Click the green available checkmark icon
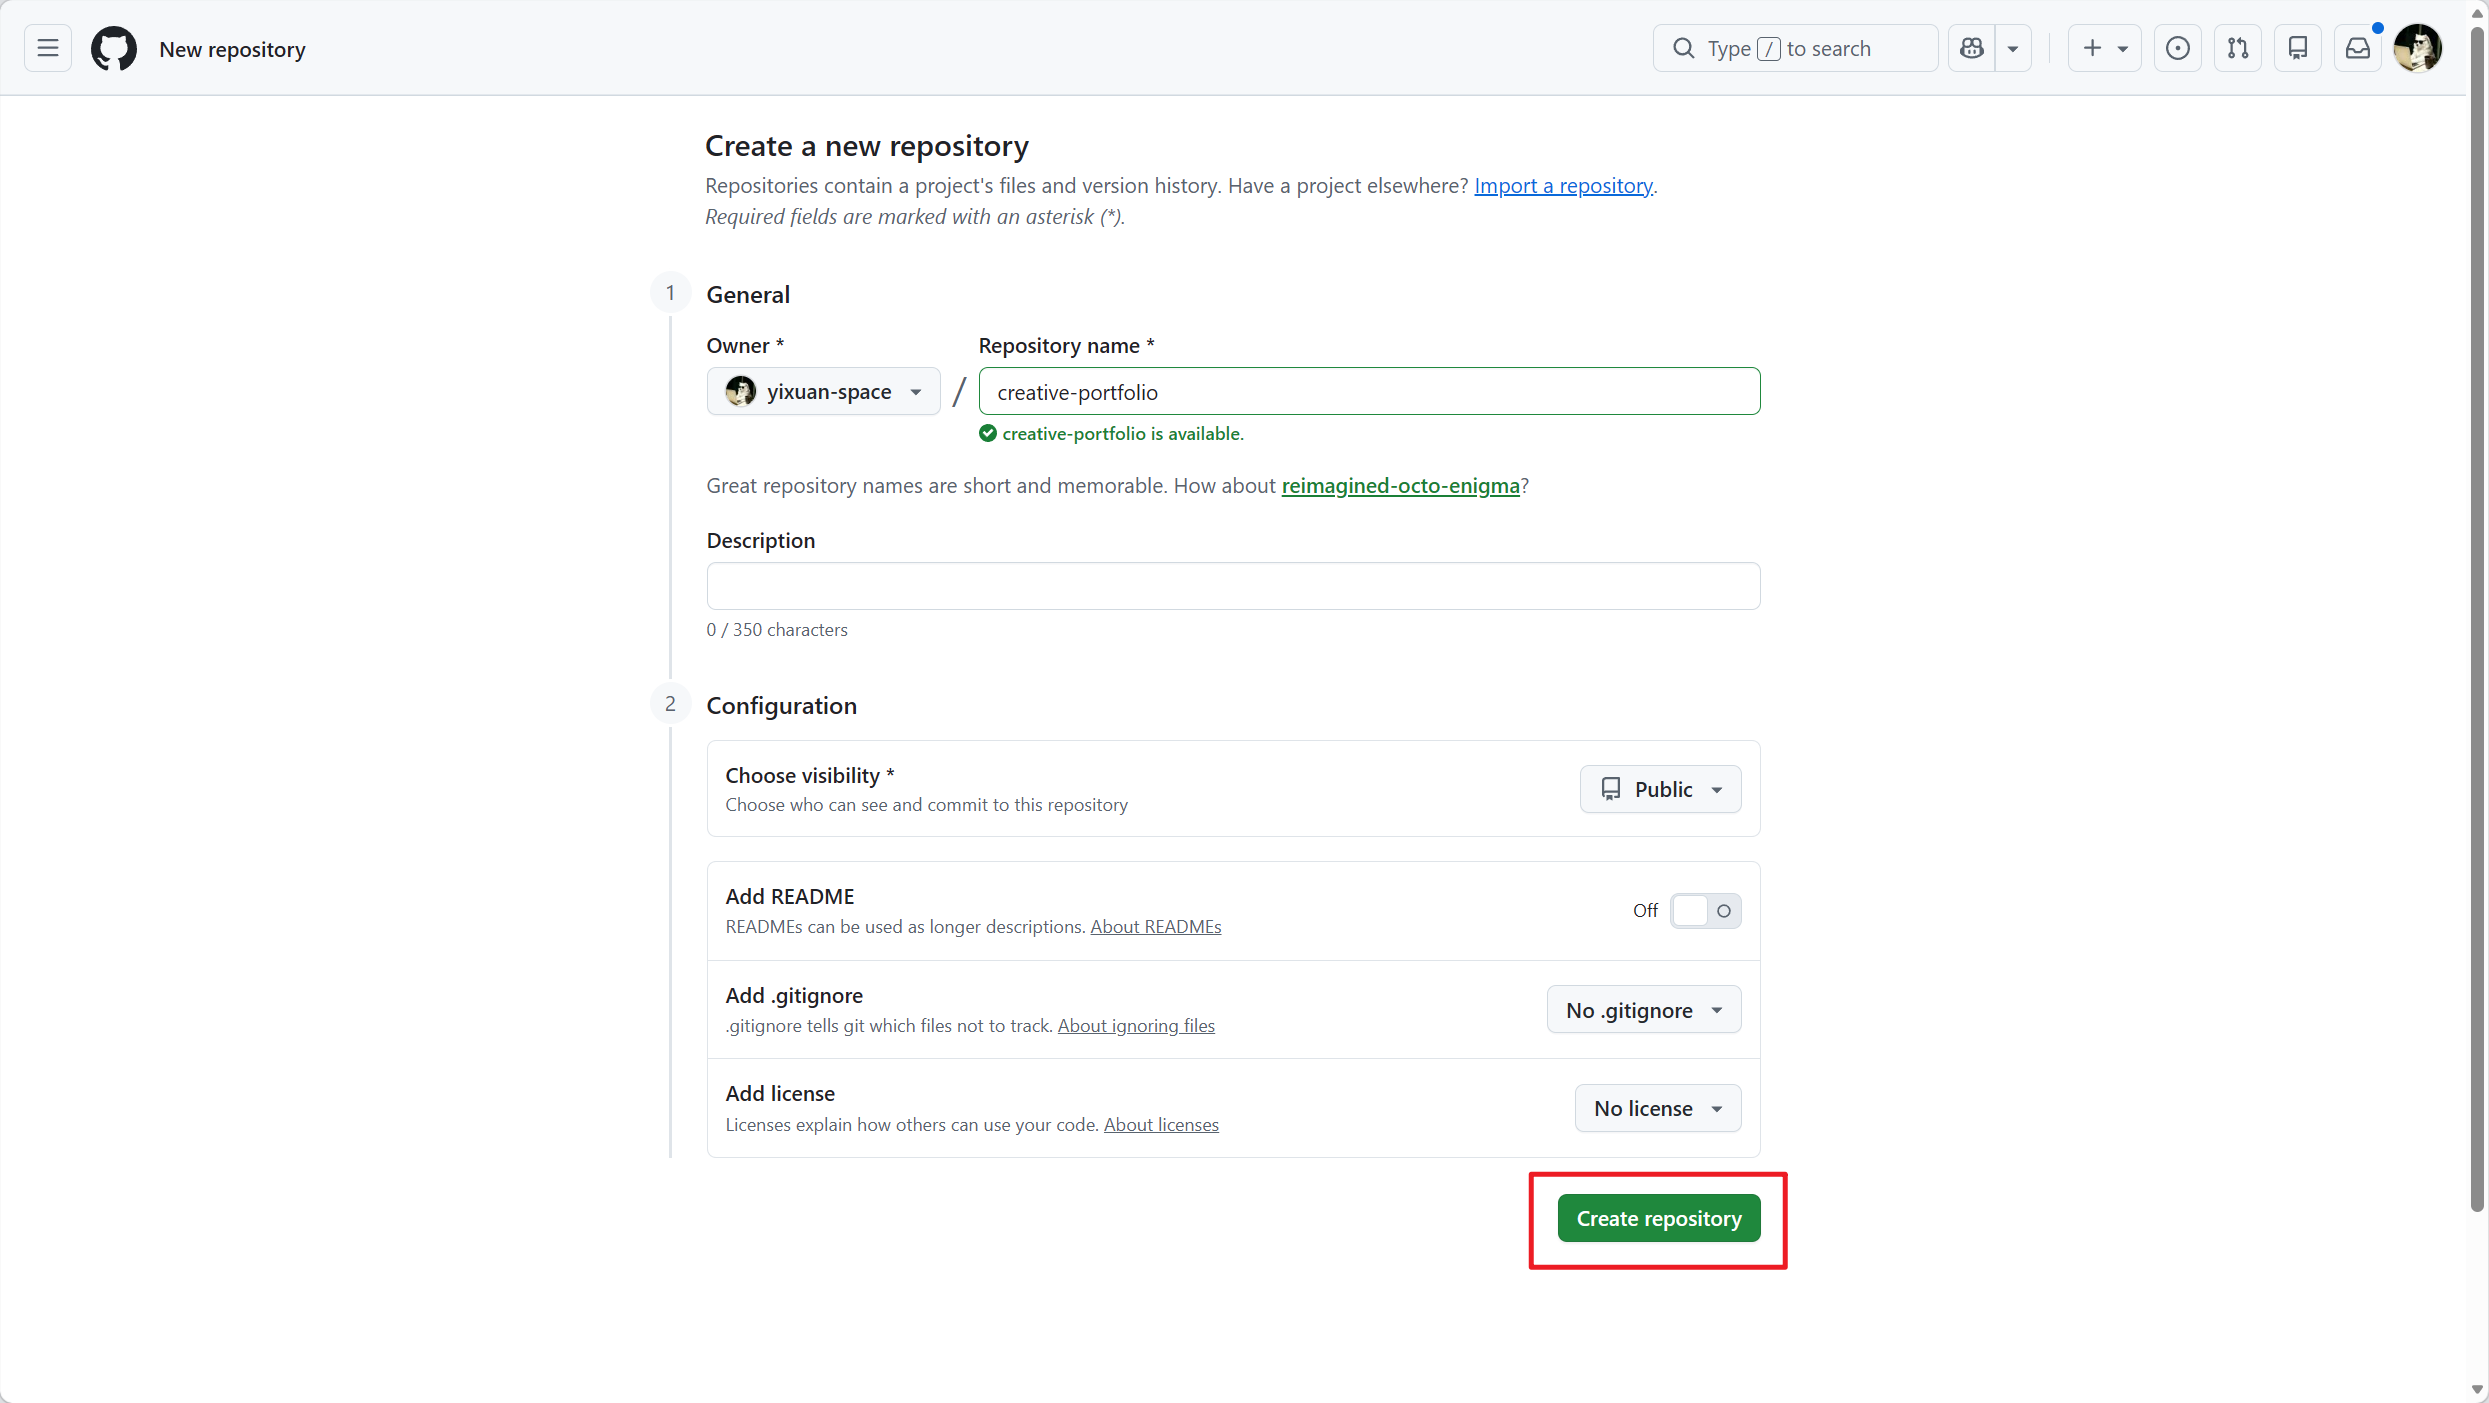2489x1403 pixels. pos(988,433)
